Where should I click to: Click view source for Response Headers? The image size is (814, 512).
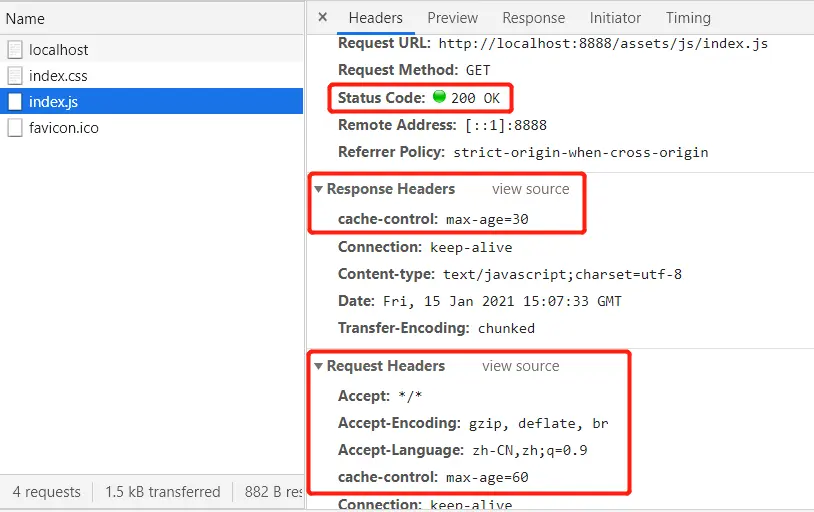coord(530,189)
